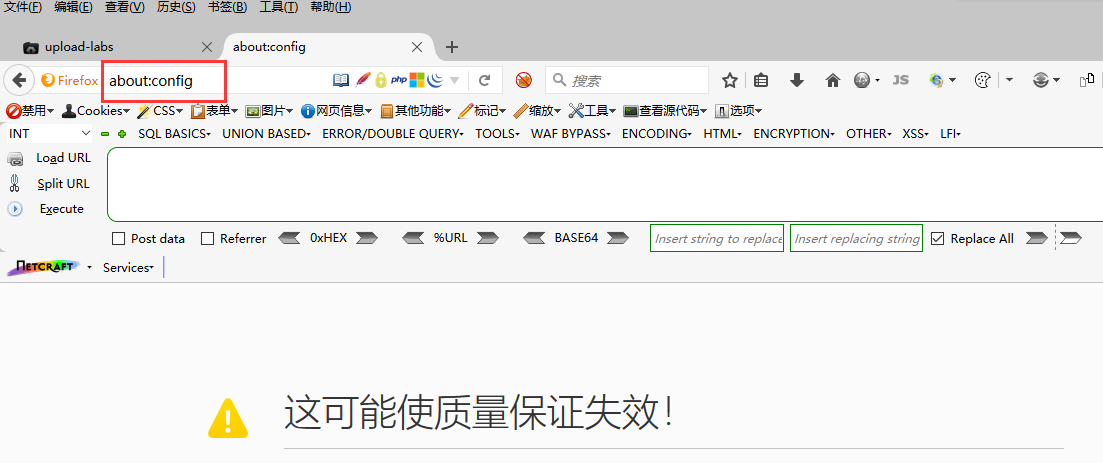Switch to the upload-labs tab
This screenshot has height=463, width=1103.
[x=117, y=47]
